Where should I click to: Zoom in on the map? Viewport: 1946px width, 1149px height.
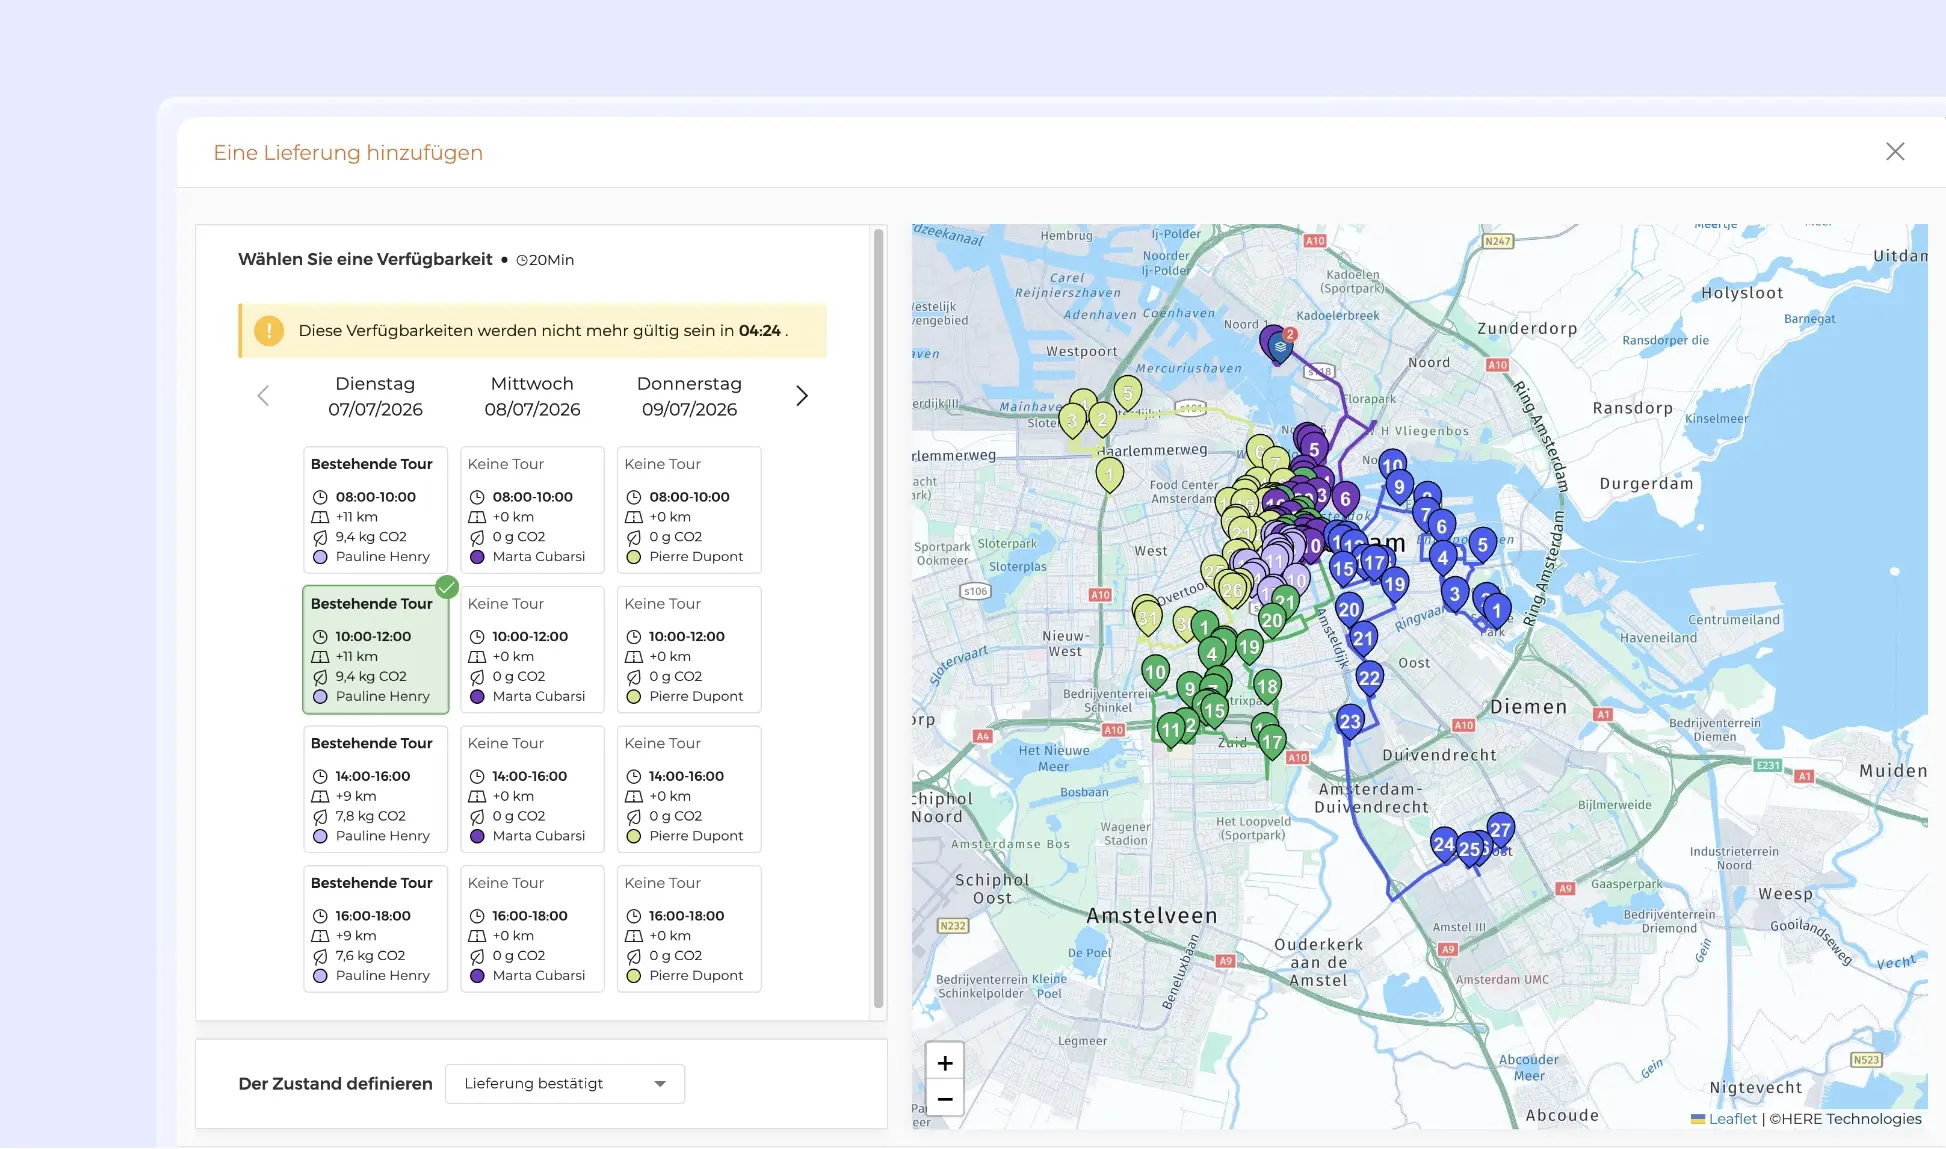click(945, 1063)
